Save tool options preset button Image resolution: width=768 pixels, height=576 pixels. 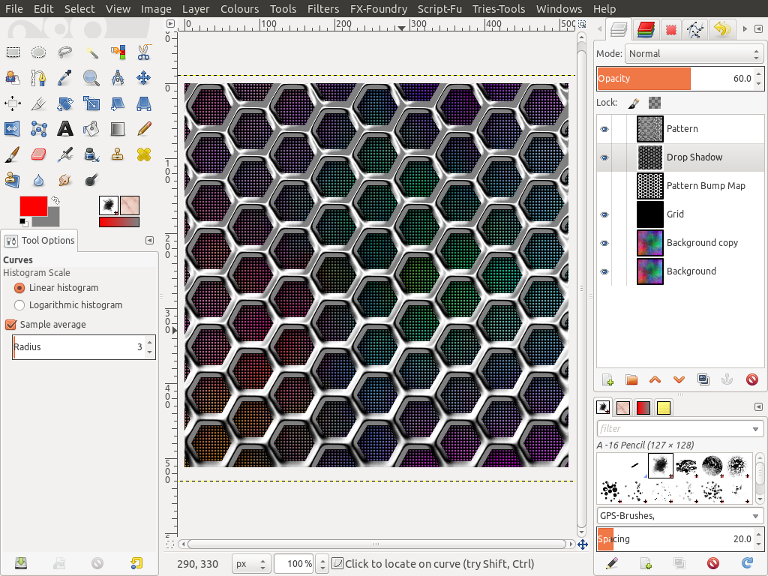(x=21, y=563)
